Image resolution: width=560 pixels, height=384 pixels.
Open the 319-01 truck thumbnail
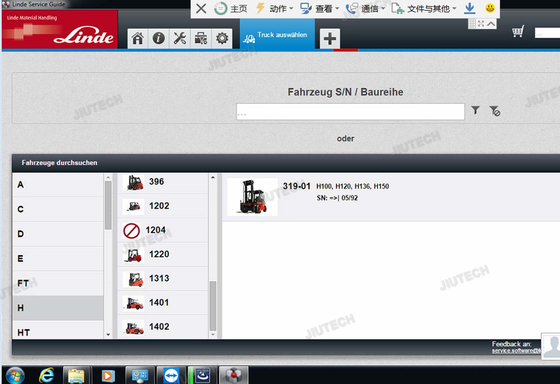click(x=252, y=197)
